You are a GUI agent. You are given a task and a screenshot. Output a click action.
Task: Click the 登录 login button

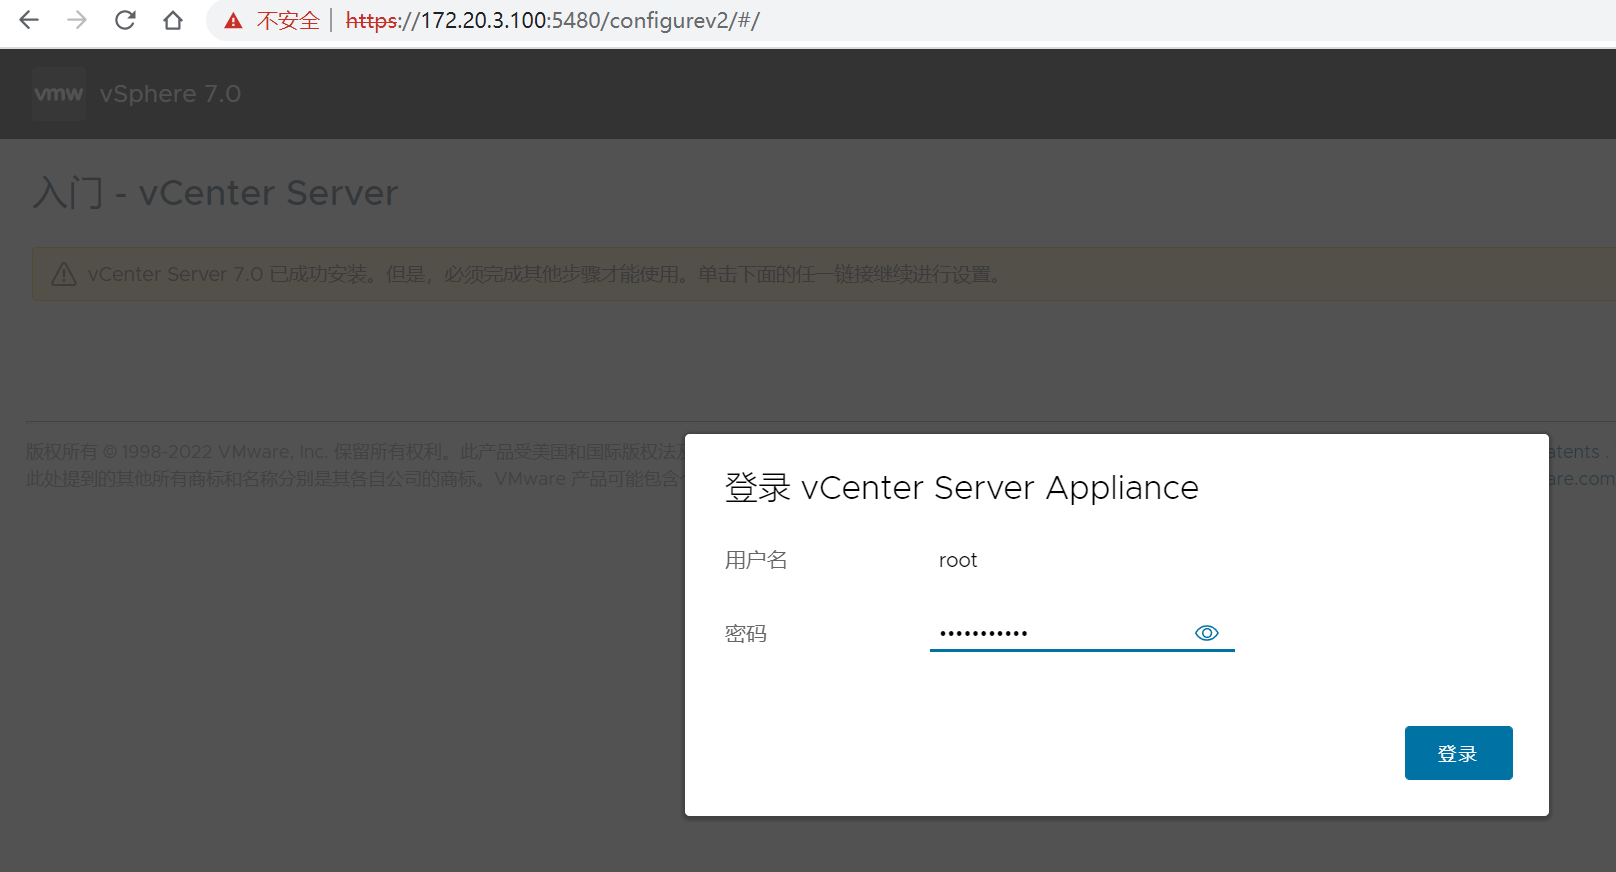[x=1458, y=753]
